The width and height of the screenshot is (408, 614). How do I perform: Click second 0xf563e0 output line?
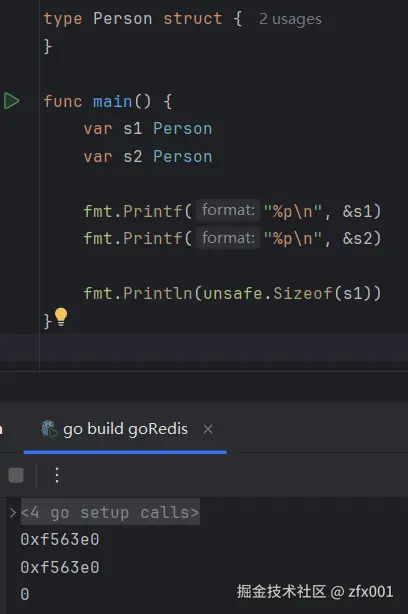point(60,567)
